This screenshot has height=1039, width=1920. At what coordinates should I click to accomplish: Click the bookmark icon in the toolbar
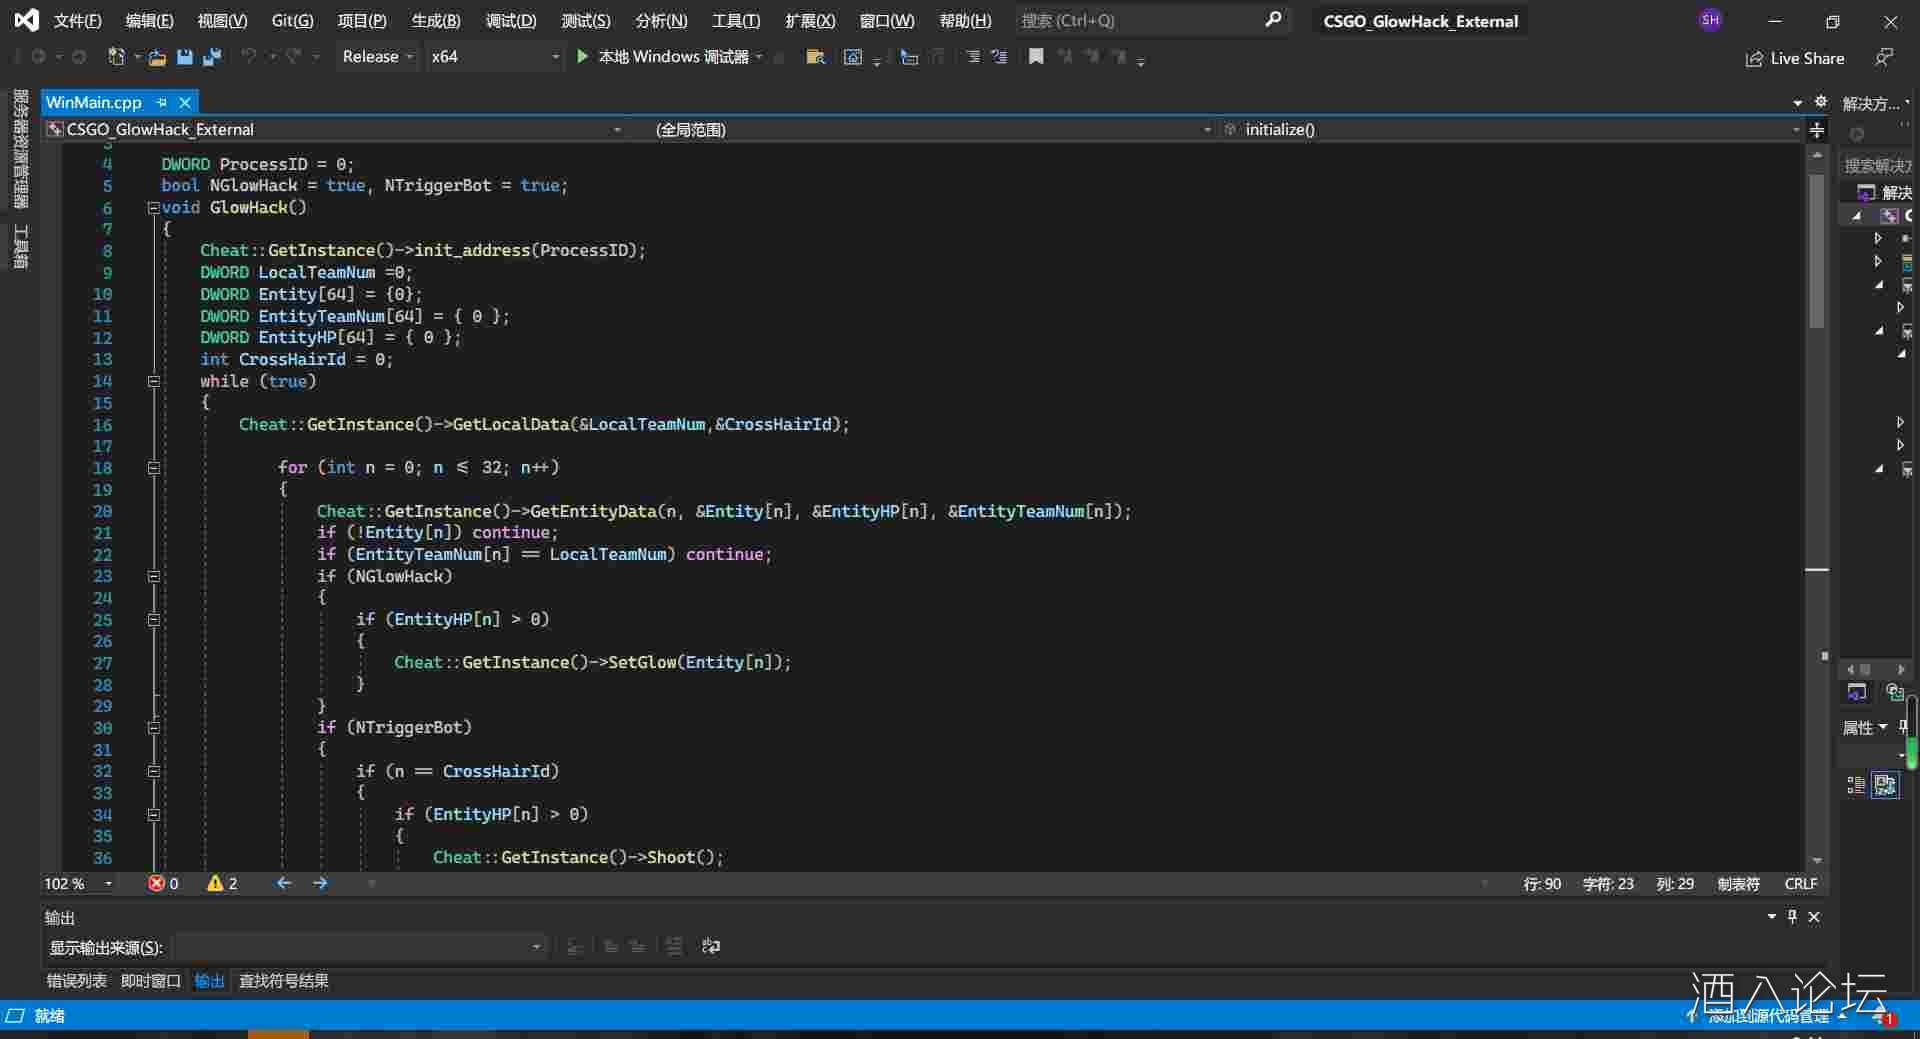1036,57
